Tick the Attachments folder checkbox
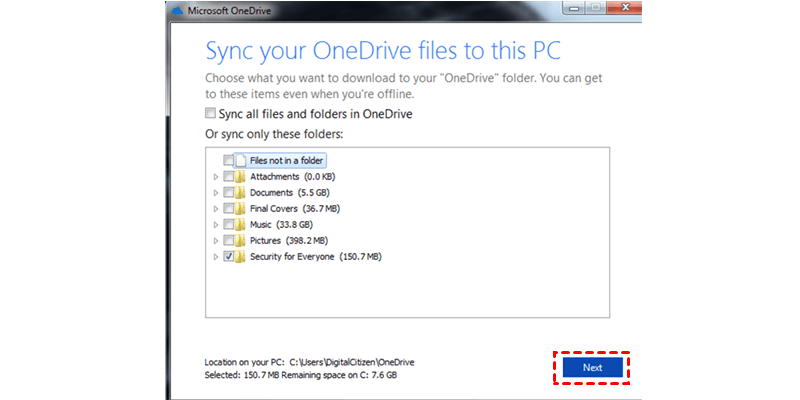 click(229, 177)
